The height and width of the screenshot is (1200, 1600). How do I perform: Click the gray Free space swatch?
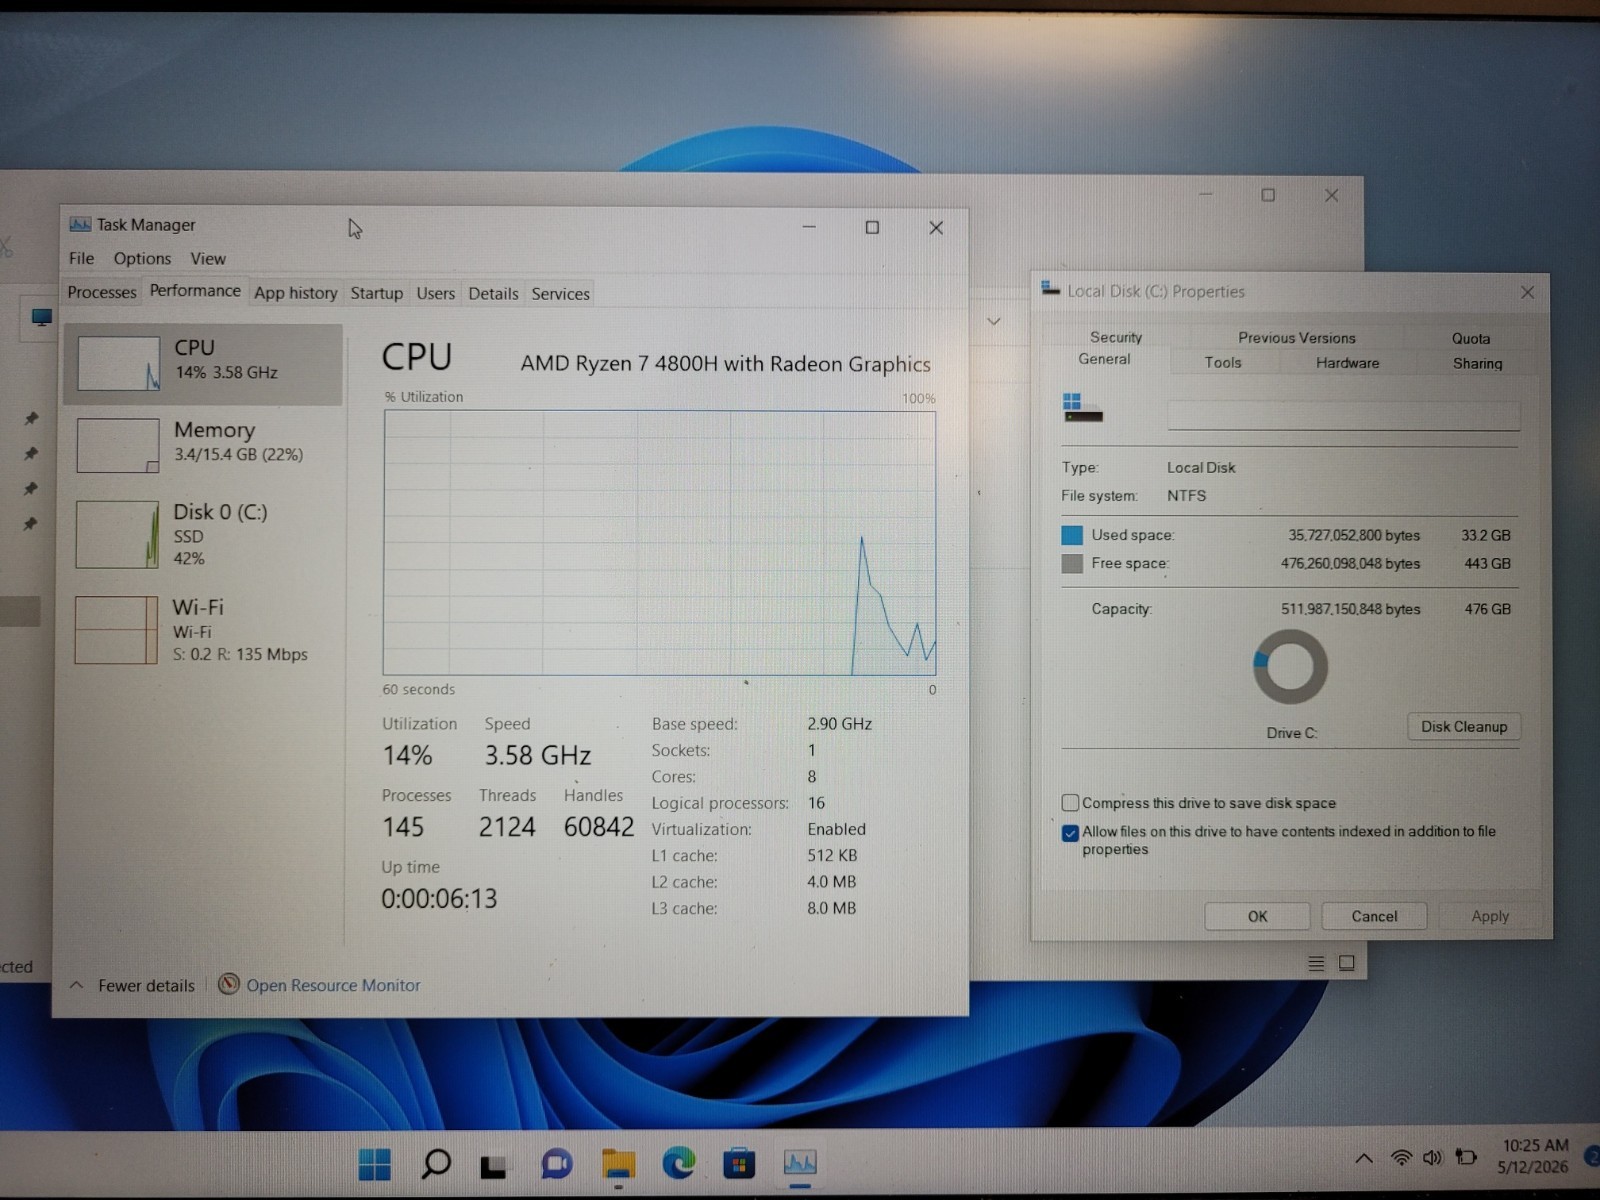point(1072,564)
